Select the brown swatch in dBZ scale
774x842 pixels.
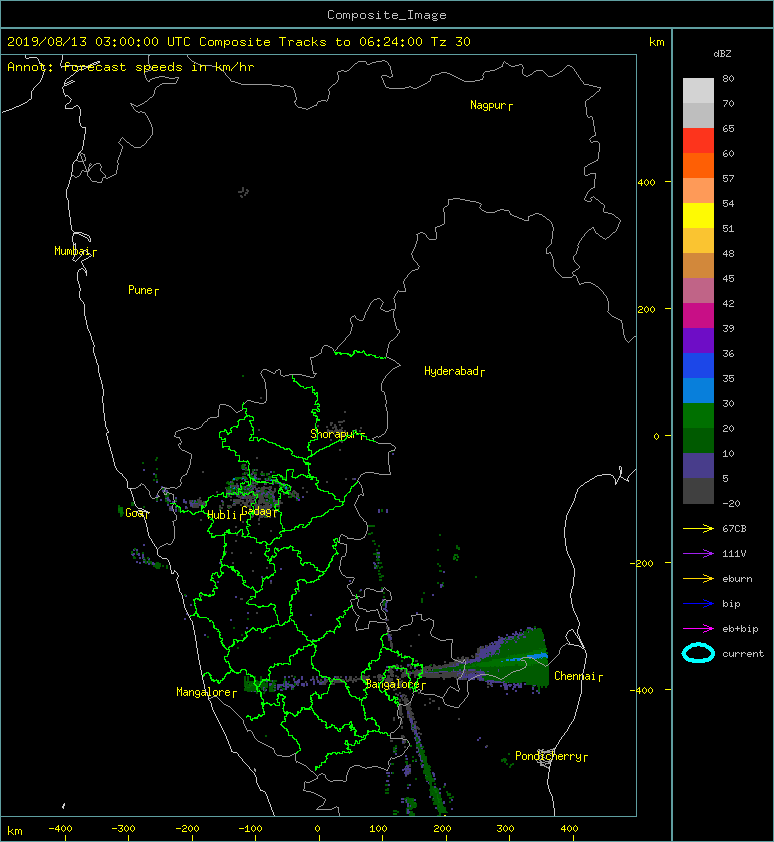(698, 265)
